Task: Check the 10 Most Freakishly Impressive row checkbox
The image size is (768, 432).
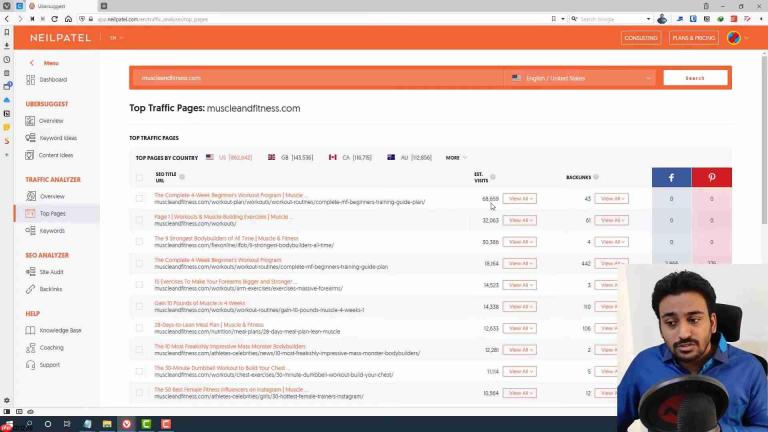Action: point(140,349)
